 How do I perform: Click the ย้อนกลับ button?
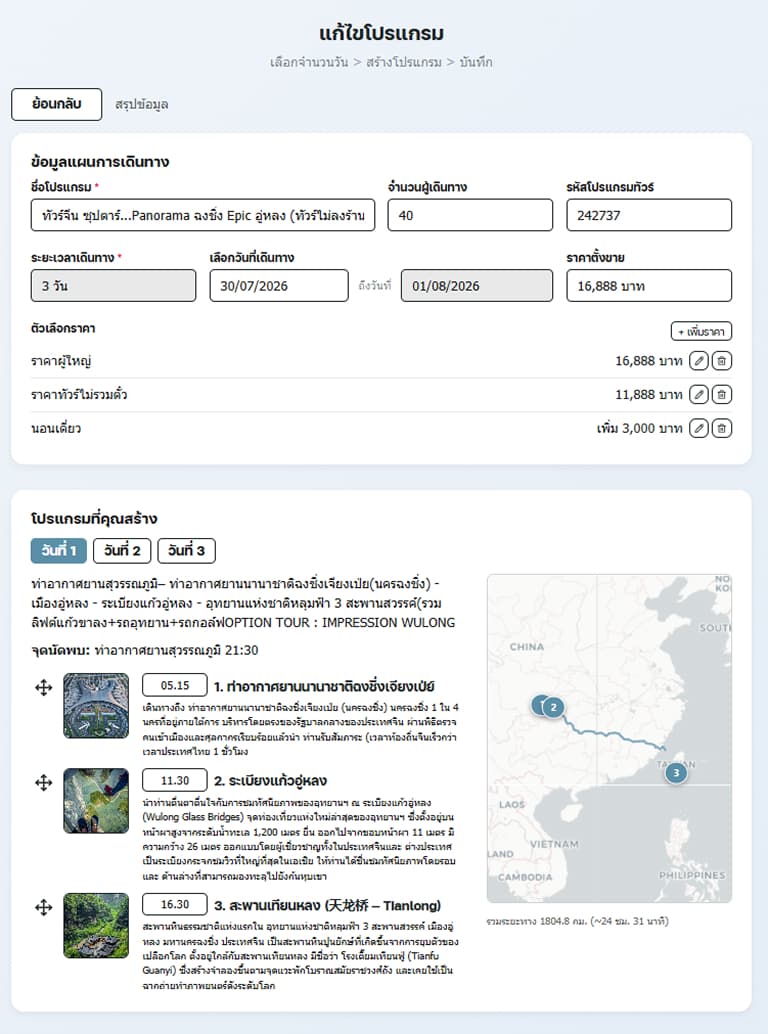pyautogui.click(x=57, y=104)
